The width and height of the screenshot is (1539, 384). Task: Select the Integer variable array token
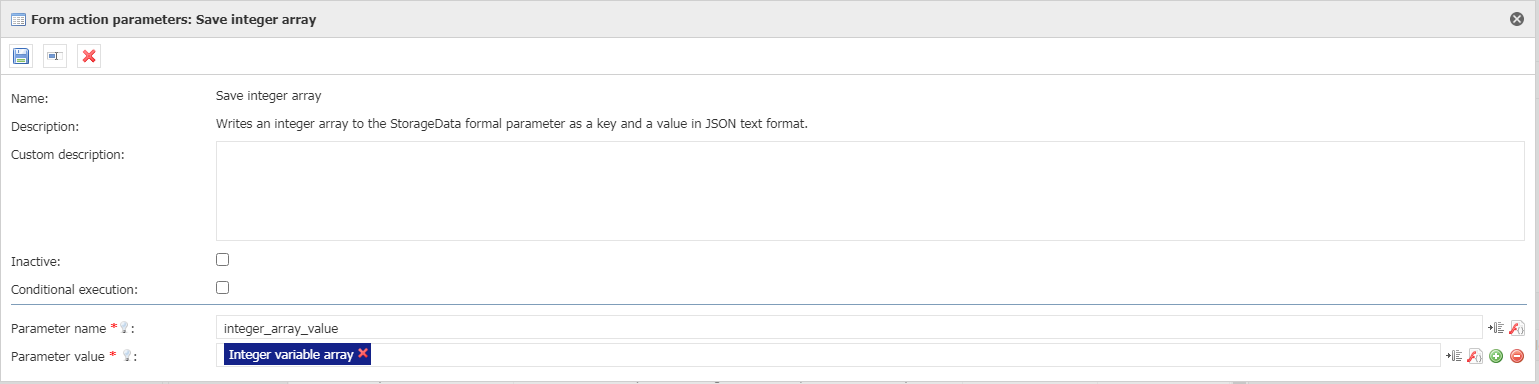point(290,354)
